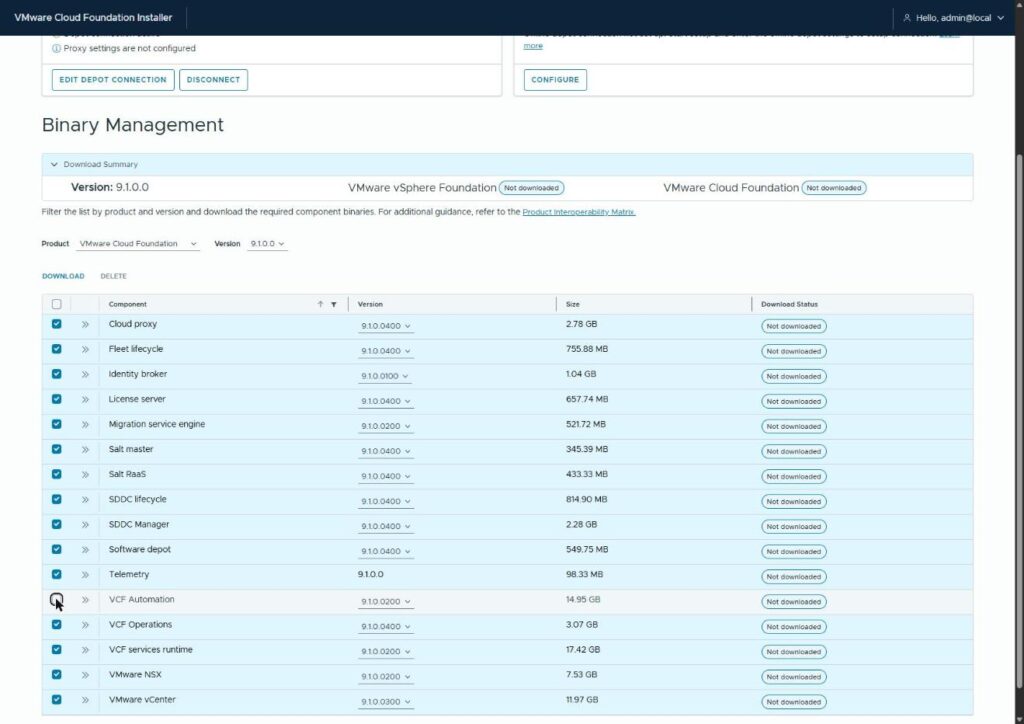1024x724 pixels.
Task: Click the Telemetry 9.1.0.0 version text
Action: coord(370,574)
